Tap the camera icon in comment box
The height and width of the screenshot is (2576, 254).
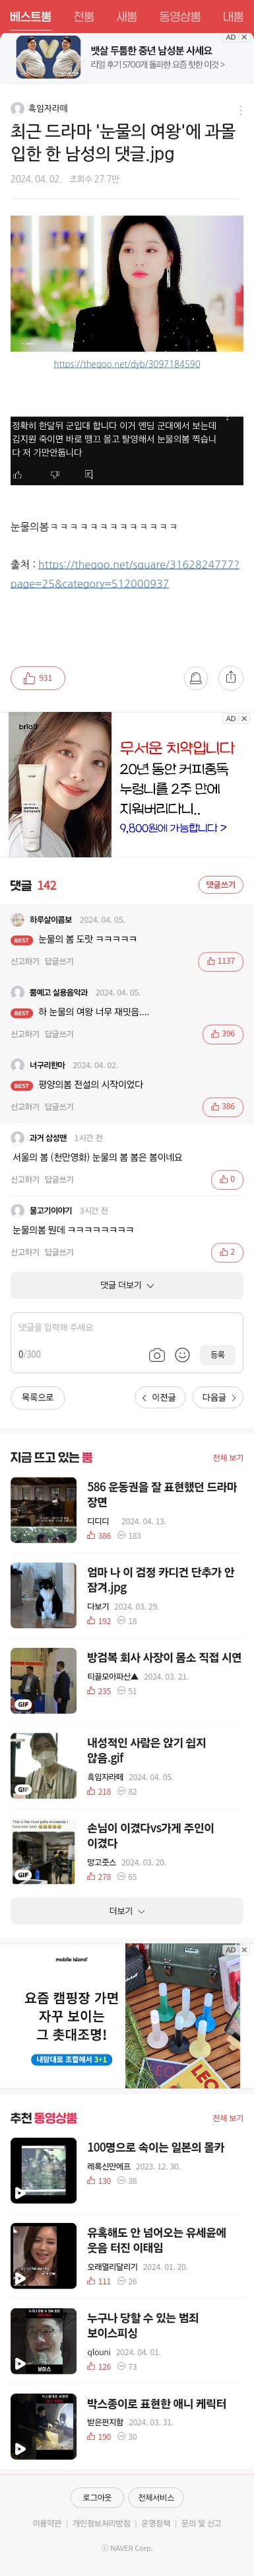pos(157,1354)
